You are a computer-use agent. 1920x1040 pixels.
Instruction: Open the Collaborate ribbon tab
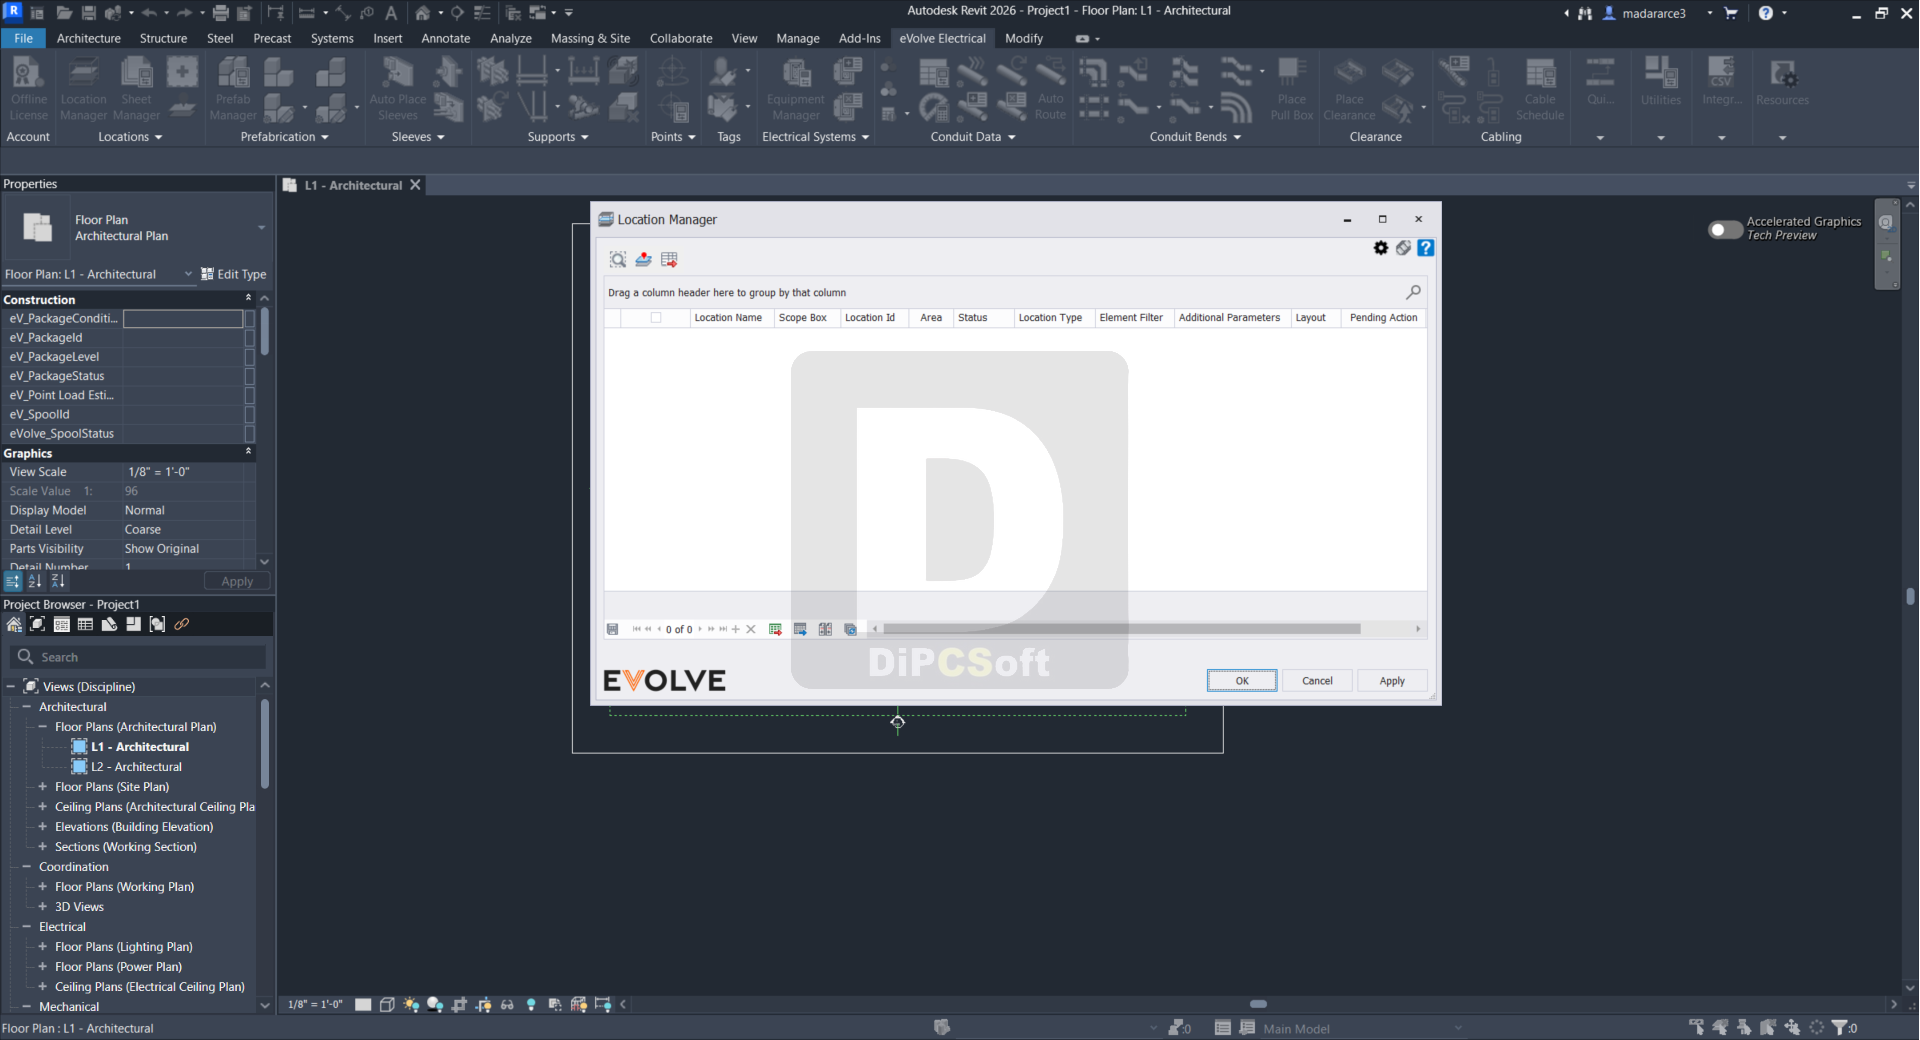click(x=681, y=38)
